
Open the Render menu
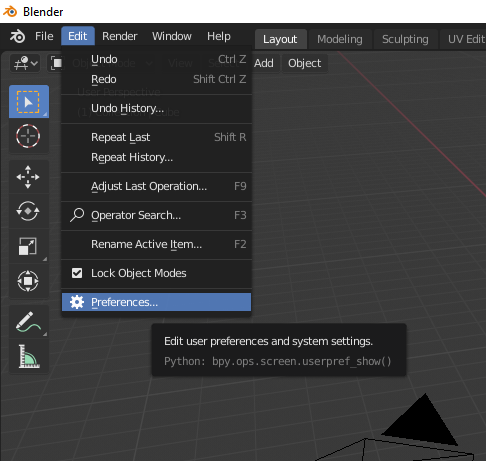click(120, 36)
